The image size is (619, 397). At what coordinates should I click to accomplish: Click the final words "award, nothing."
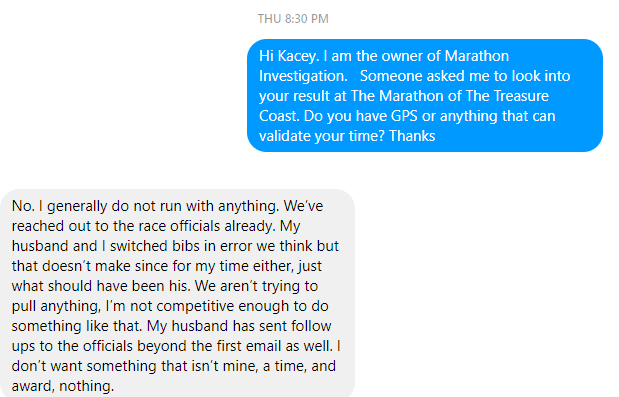[x=63, y=386]
